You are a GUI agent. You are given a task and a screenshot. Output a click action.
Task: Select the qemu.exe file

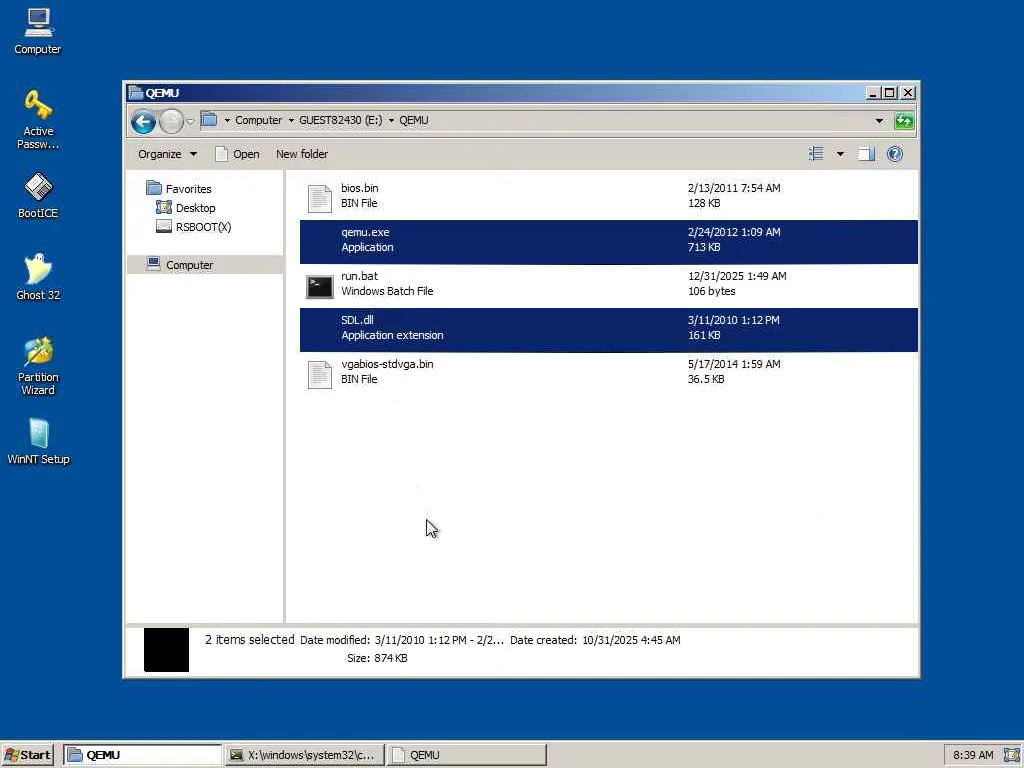[609, 242]
